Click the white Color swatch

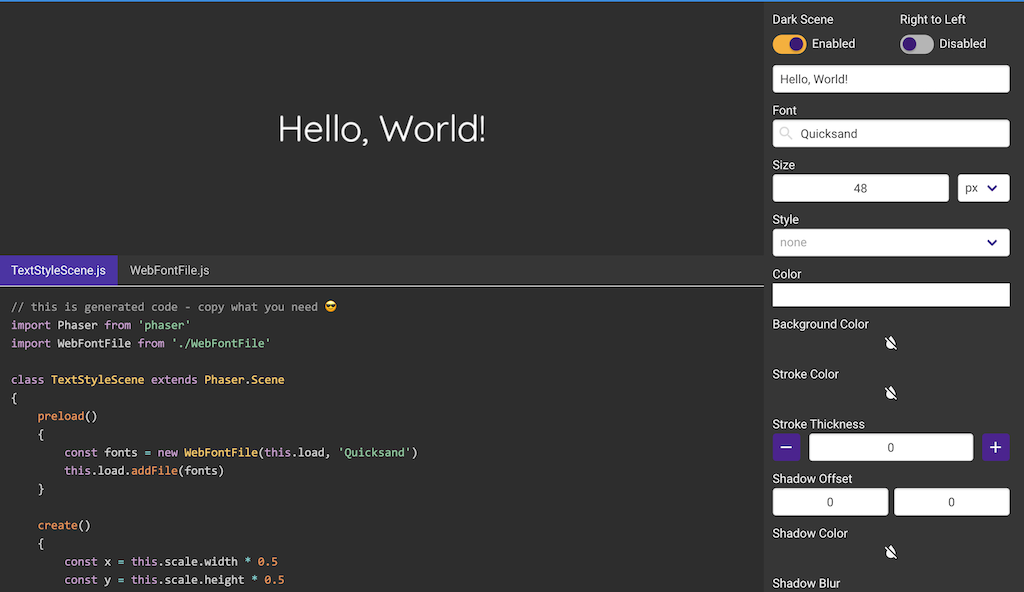click(890, 295)
